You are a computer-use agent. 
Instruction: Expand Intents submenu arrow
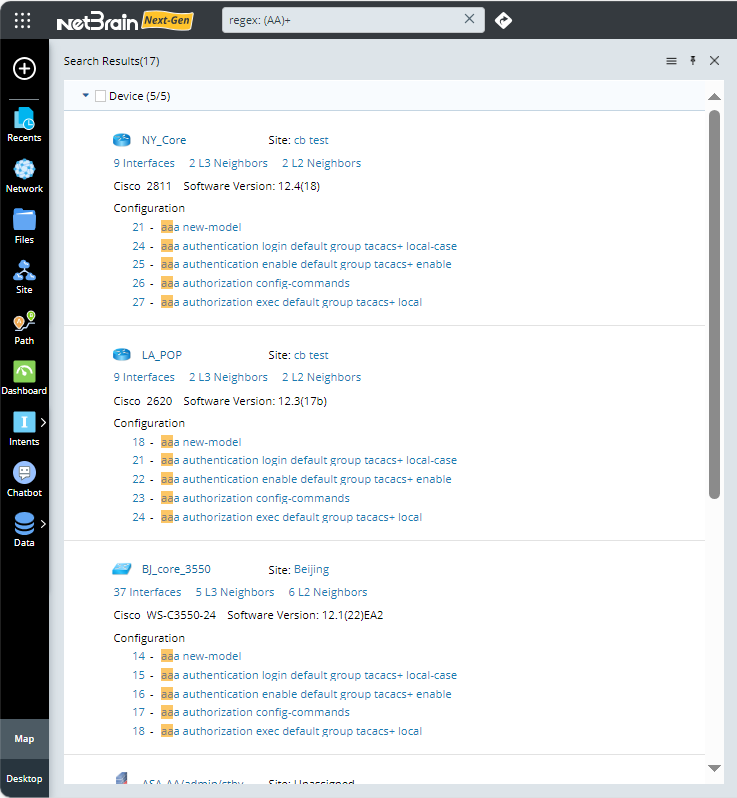click(x=43, y=422)
